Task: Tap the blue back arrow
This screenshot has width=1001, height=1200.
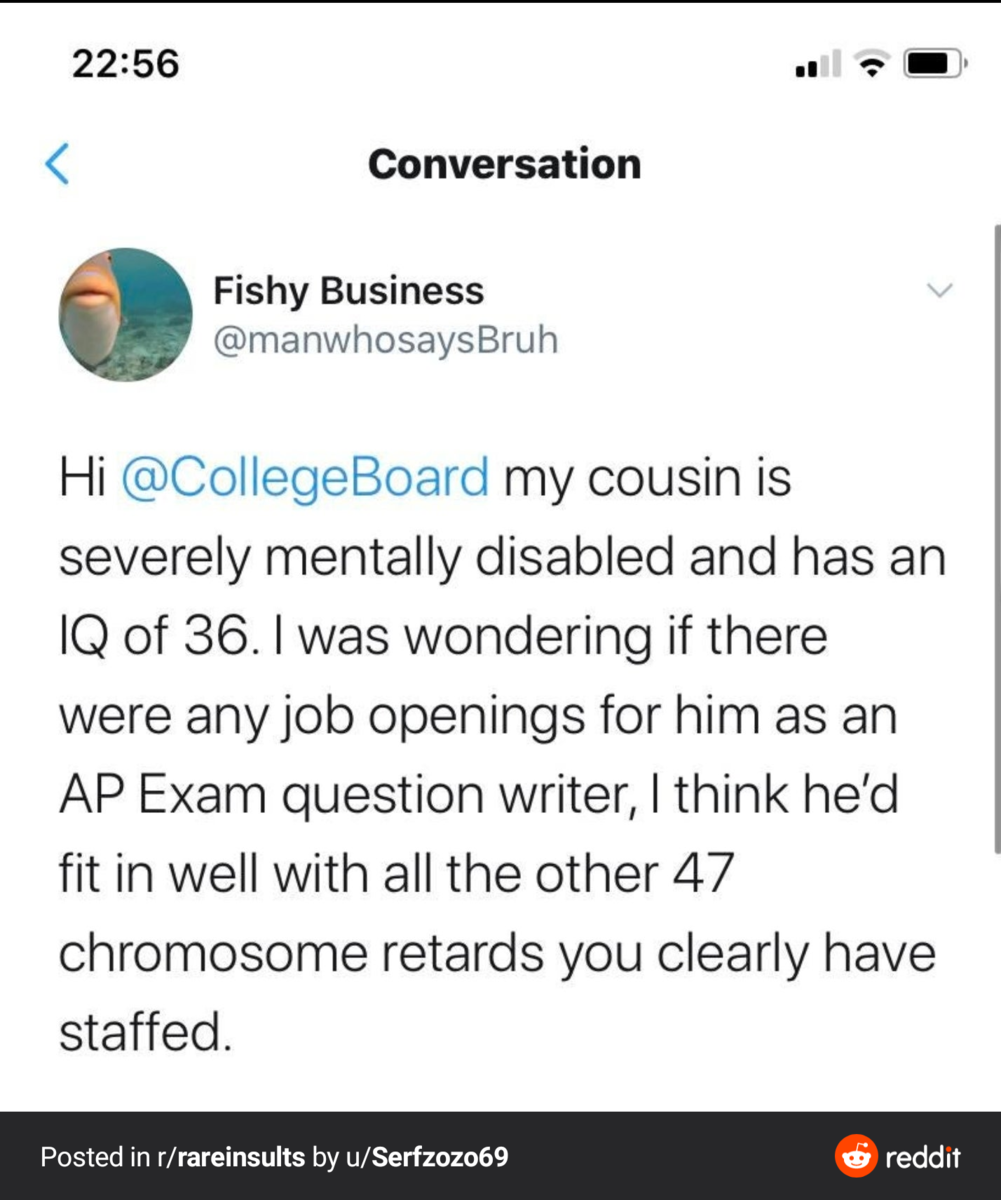Action: pos(57,164)
